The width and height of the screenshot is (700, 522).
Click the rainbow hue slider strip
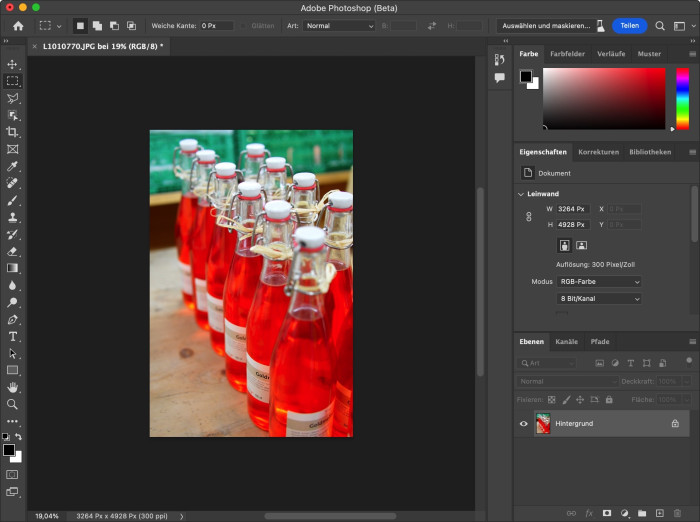[682, 98]
